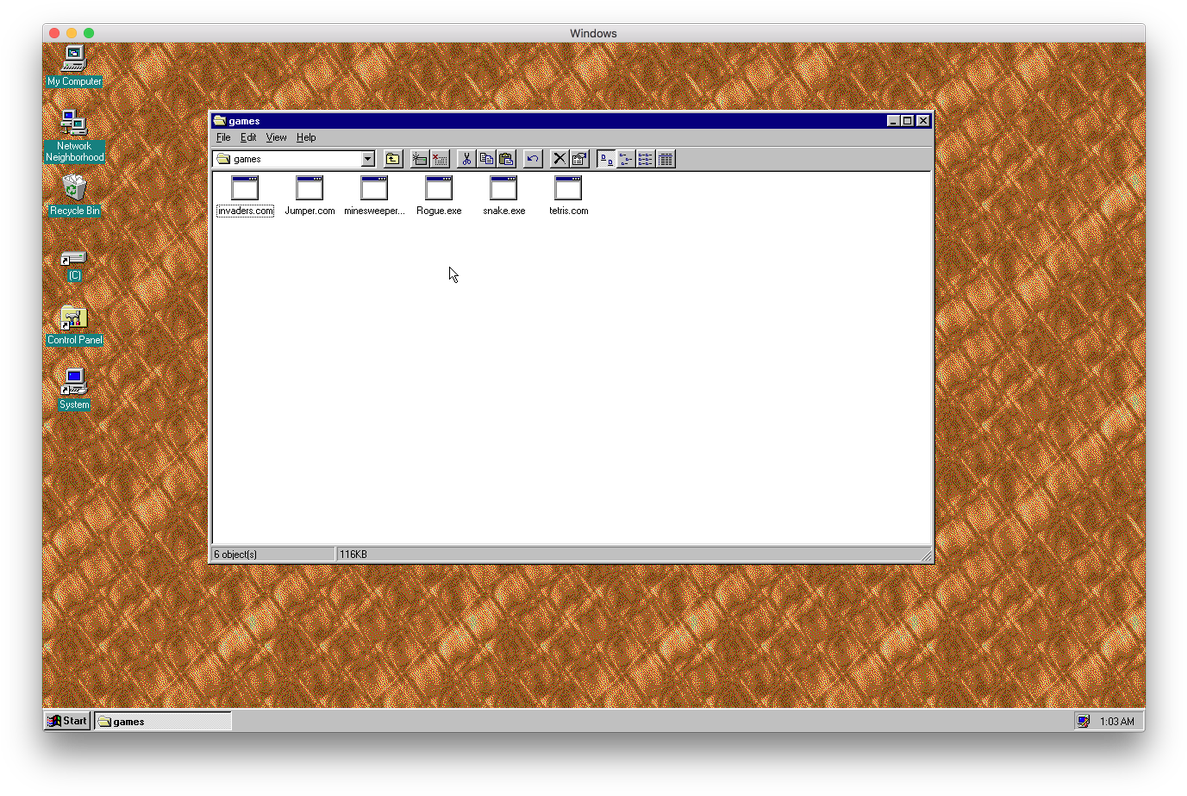Open the View menu

coord(276,138)
